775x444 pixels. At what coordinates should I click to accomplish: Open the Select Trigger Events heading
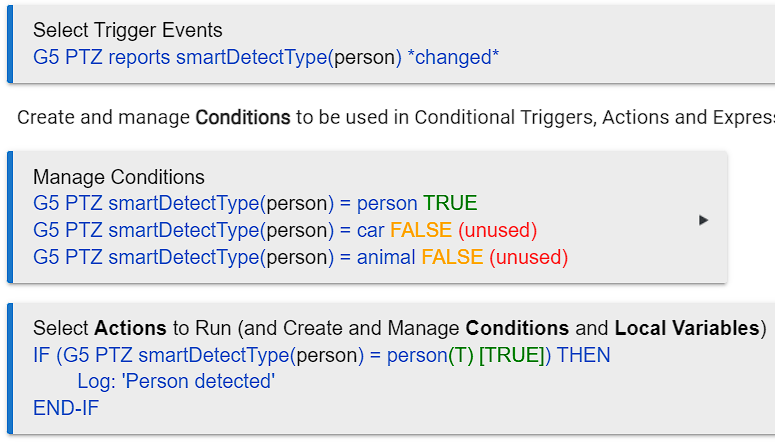click(128, 31)
